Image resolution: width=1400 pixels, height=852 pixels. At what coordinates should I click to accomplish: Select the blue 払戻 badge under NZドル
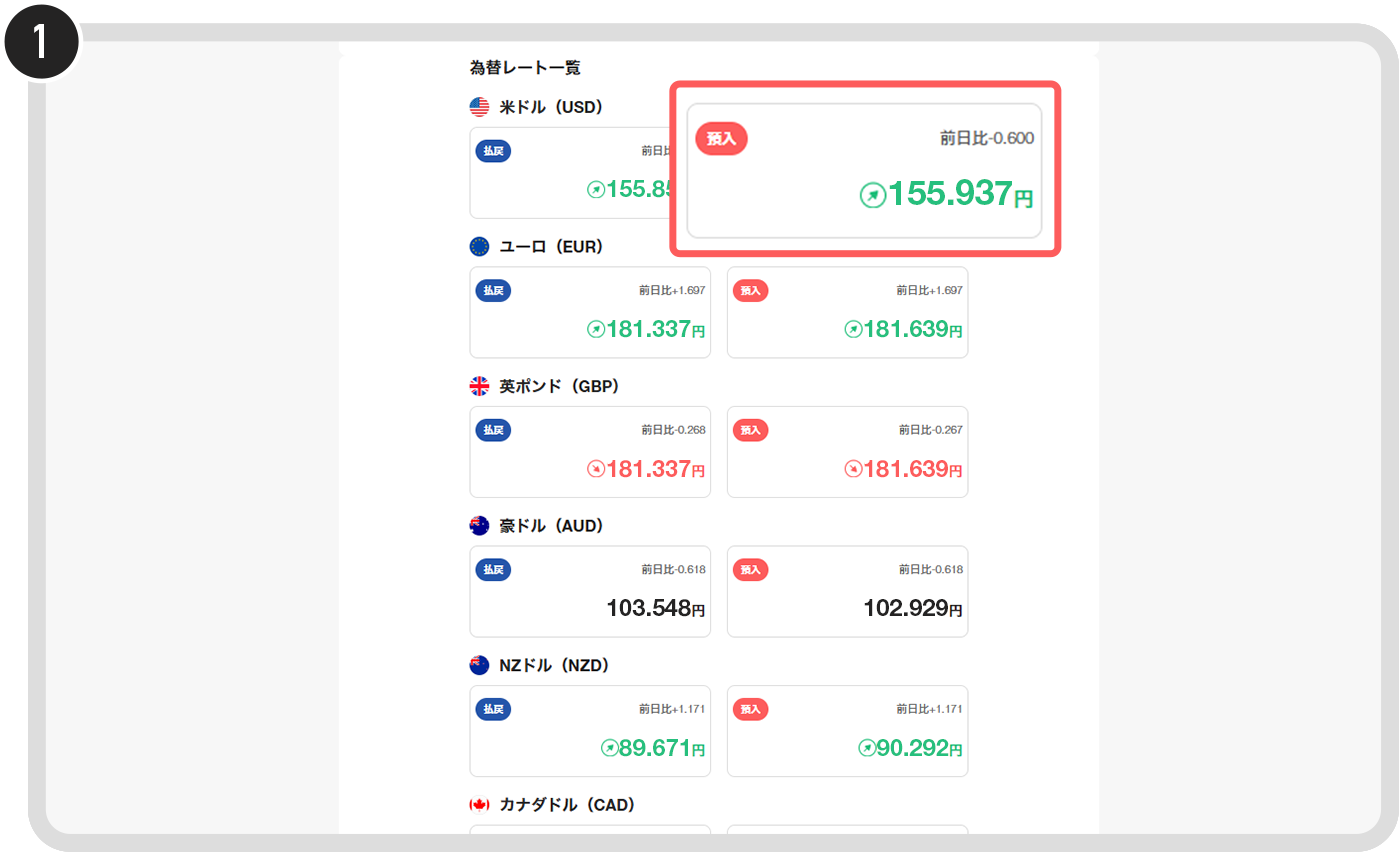point(493,710)
